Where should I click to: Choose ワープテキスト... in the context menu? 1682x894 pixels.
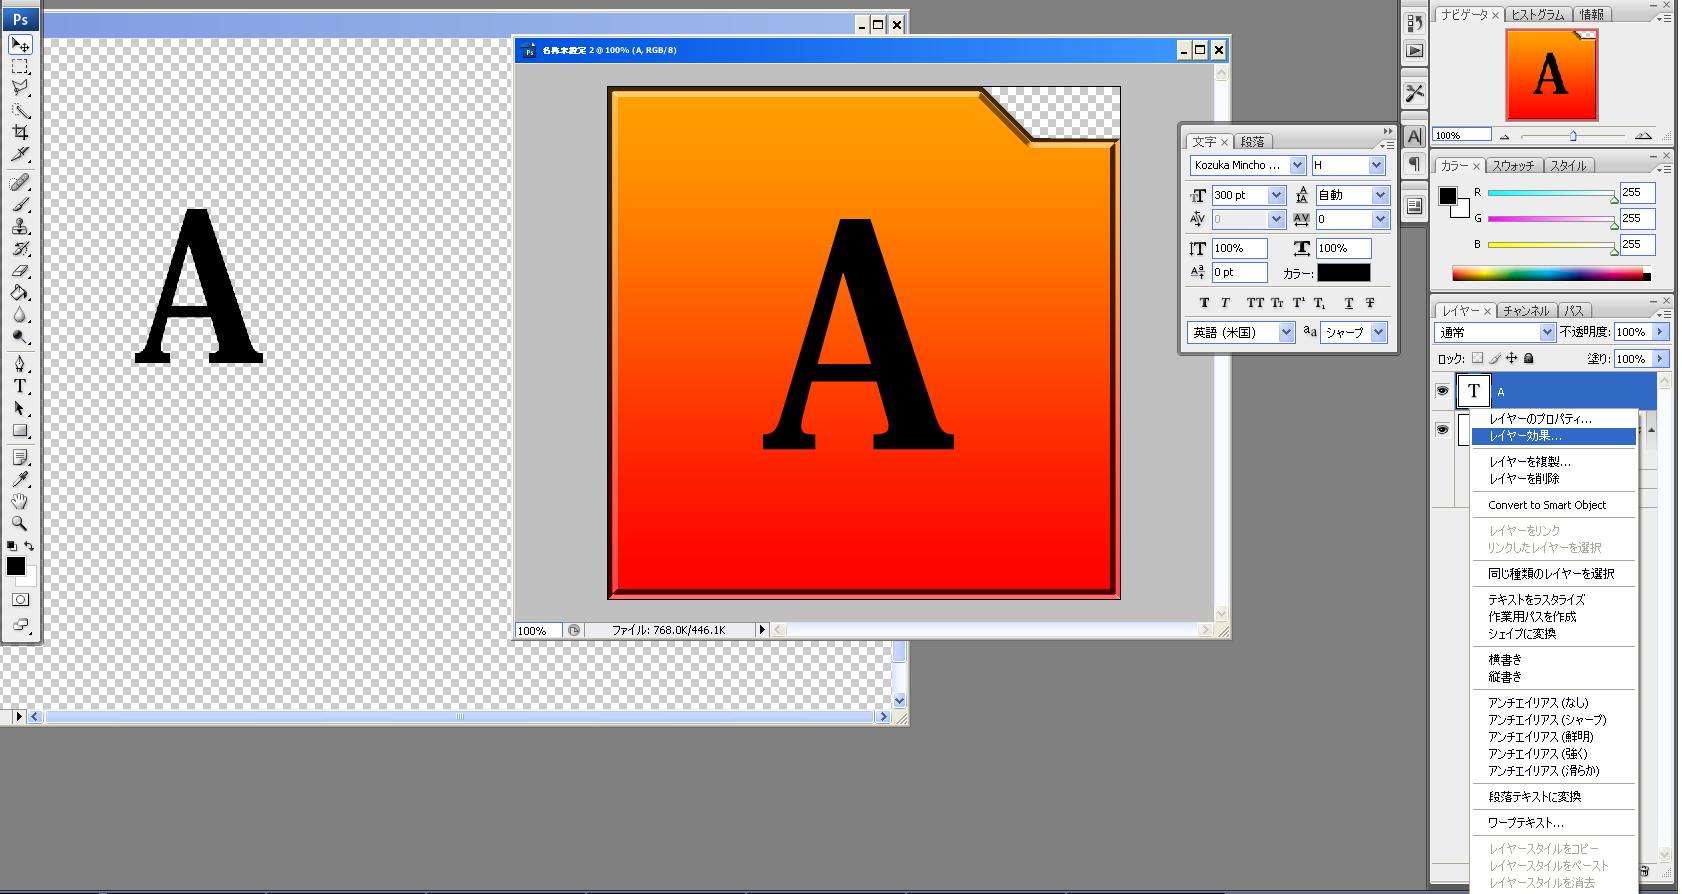(x=1553, y=822)
